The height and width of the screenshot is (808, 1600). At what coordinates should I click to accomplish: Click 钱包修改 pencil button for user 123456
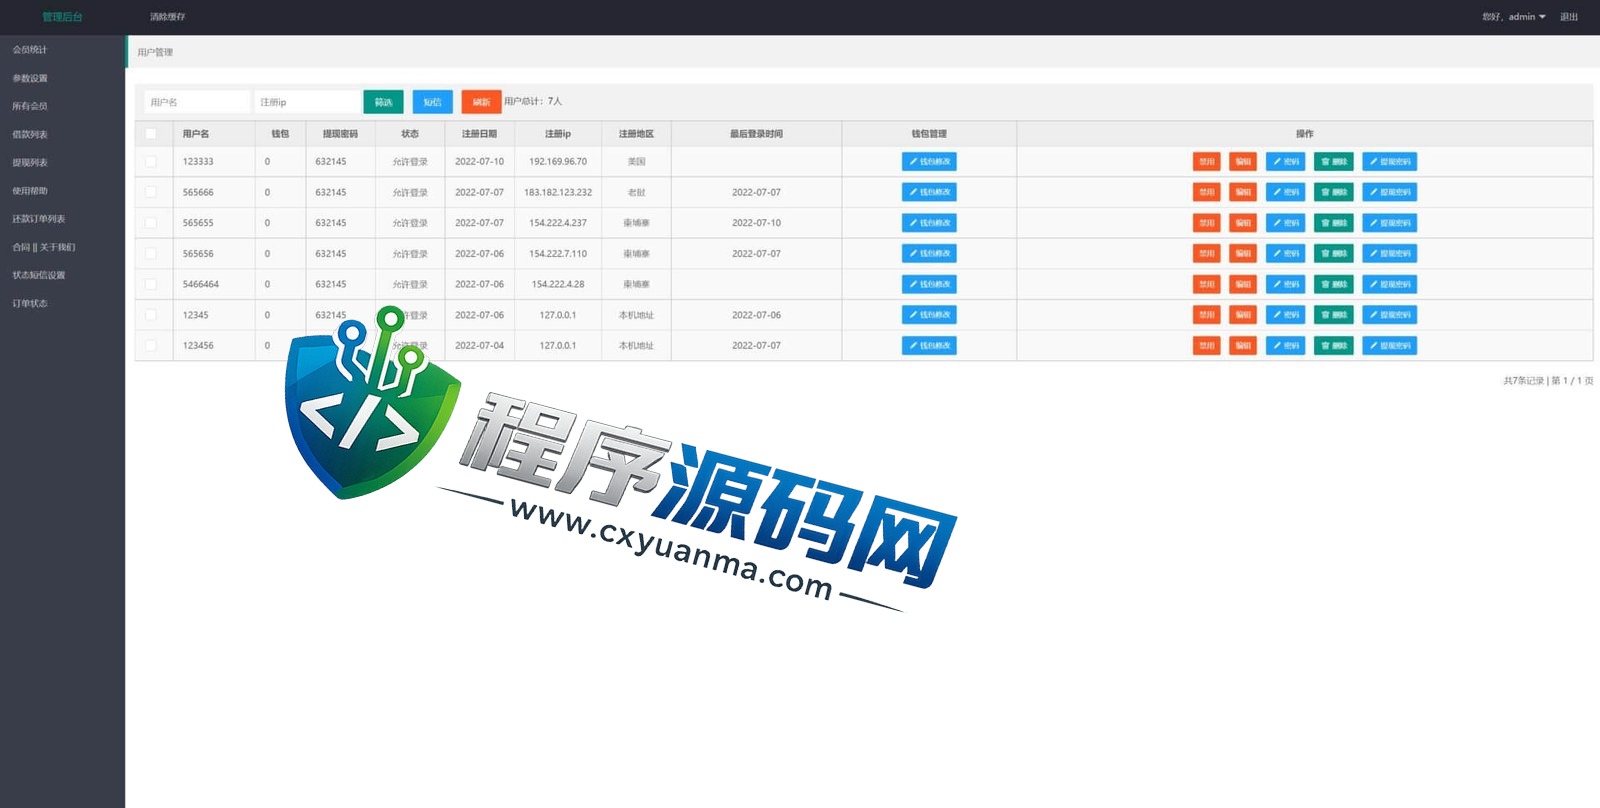coord(929,345)
